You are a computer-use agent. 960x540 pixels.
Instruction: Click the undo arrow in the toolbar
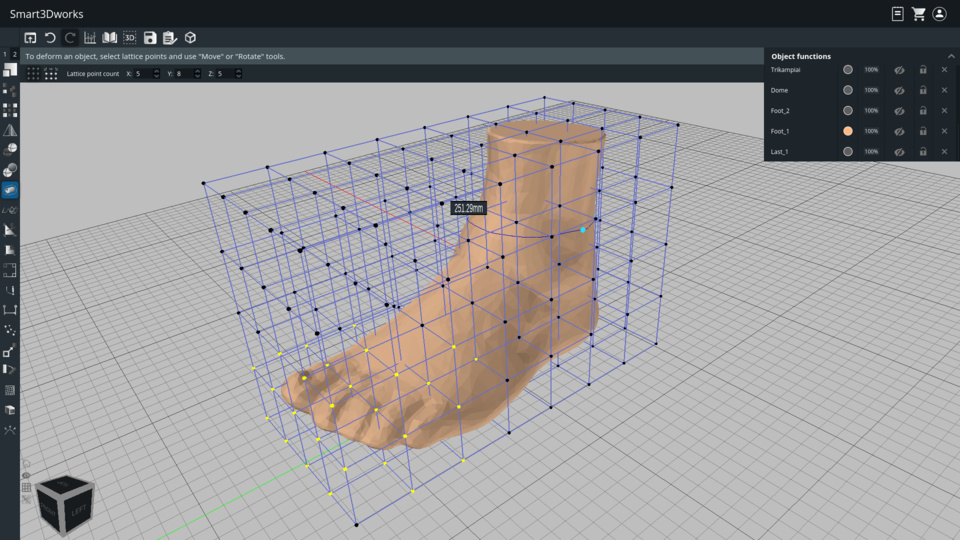point(50,38)
